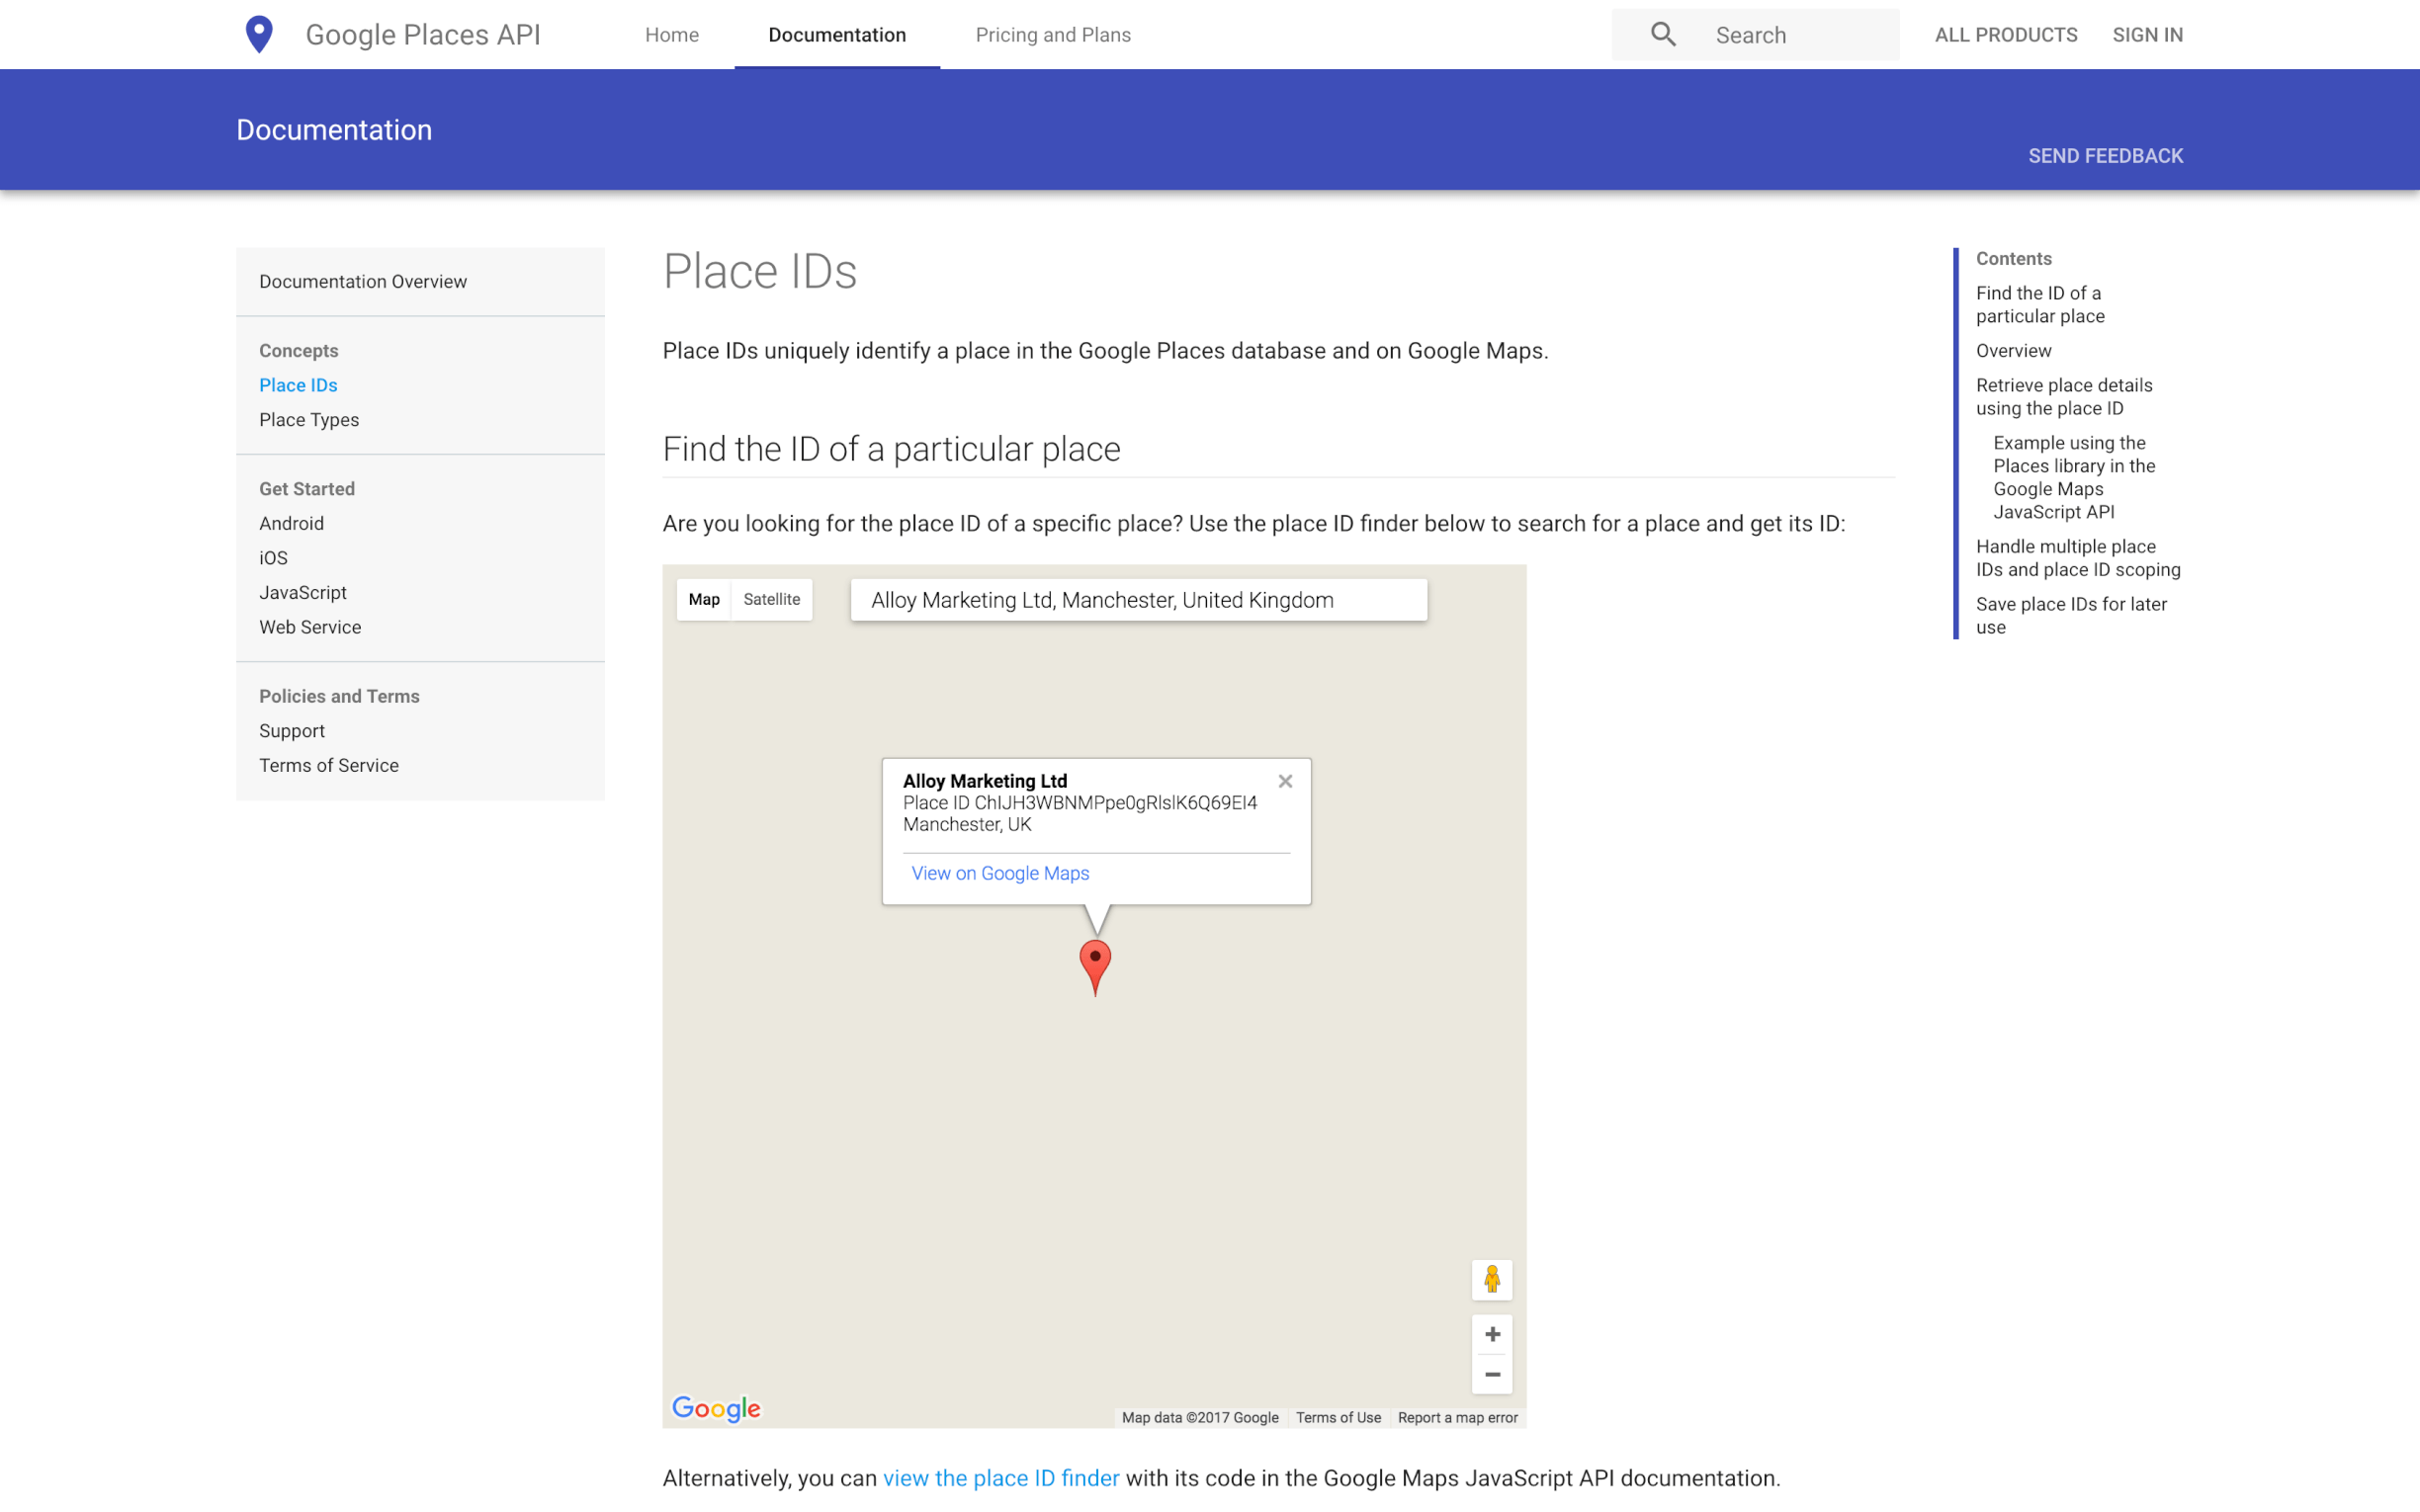
Task: Click the search magnifier icon
Action: [x=1663, y=35]
